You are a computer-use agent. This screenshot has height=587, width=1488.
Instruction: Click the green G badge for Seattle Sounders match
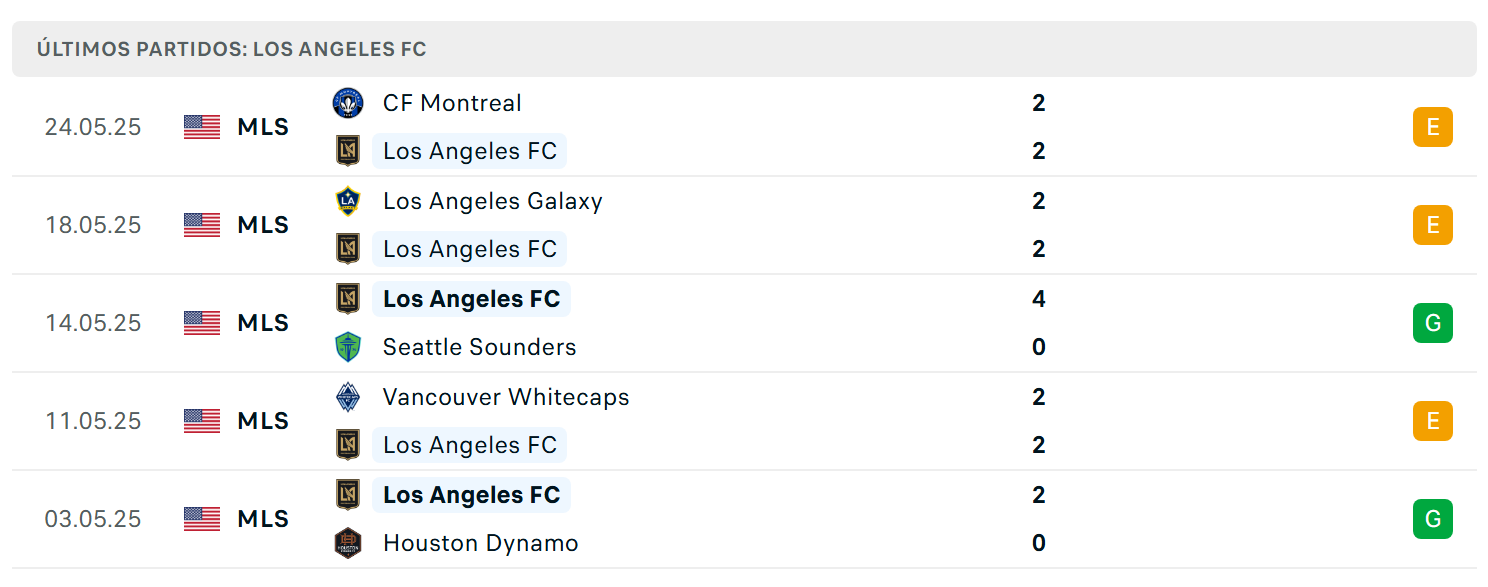coord(1432,323)
